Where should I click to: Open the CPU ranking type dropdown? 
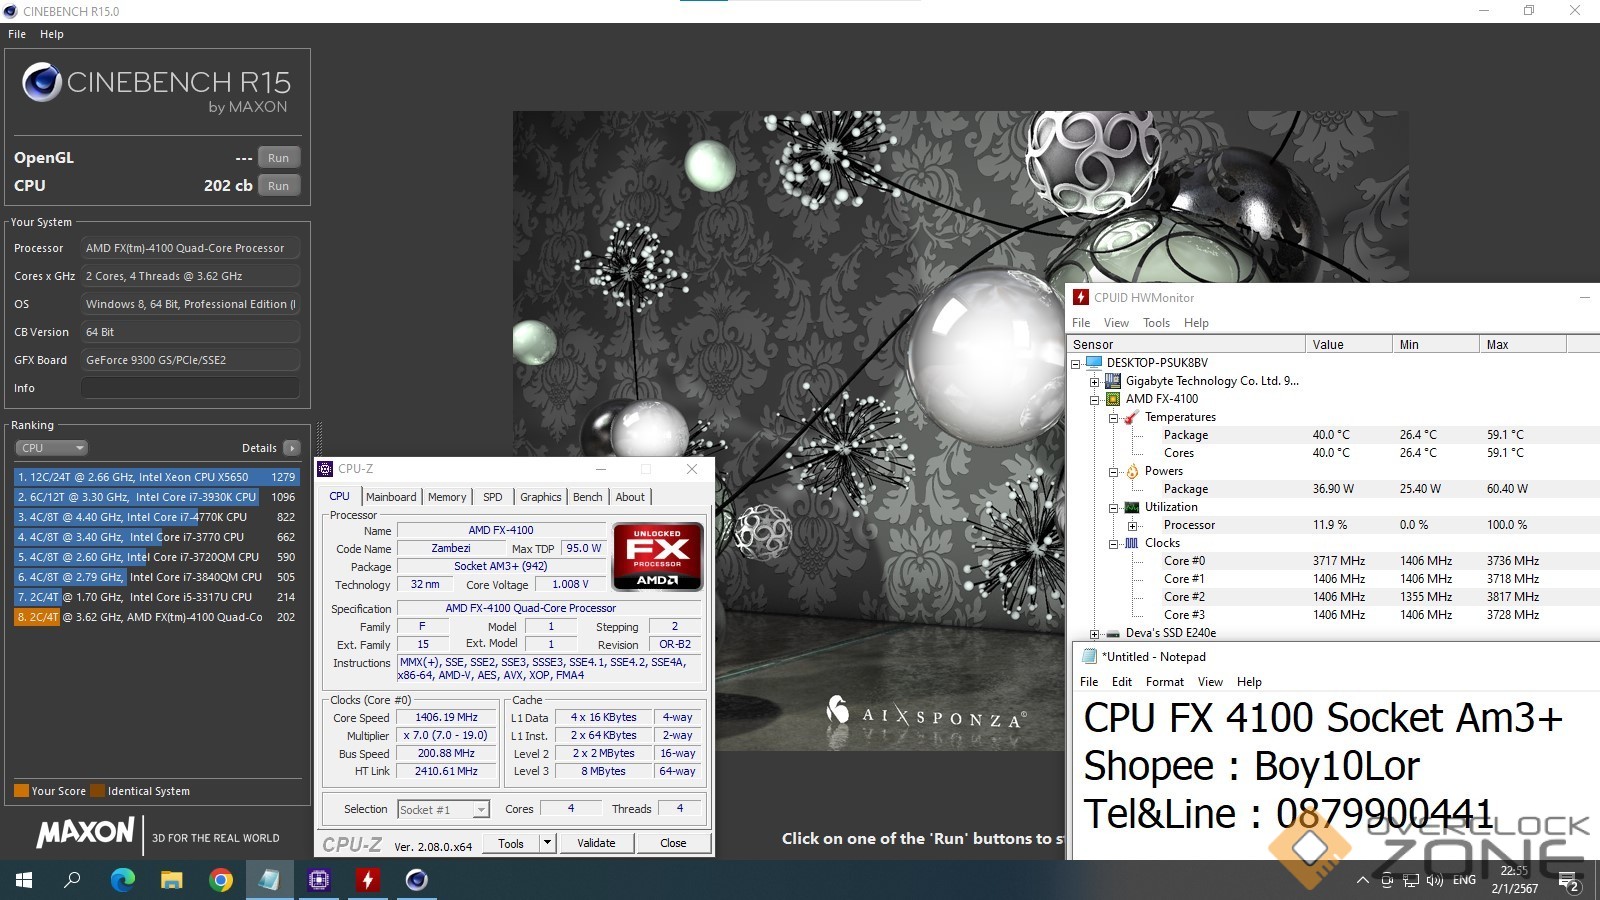[x=52, y=448]
